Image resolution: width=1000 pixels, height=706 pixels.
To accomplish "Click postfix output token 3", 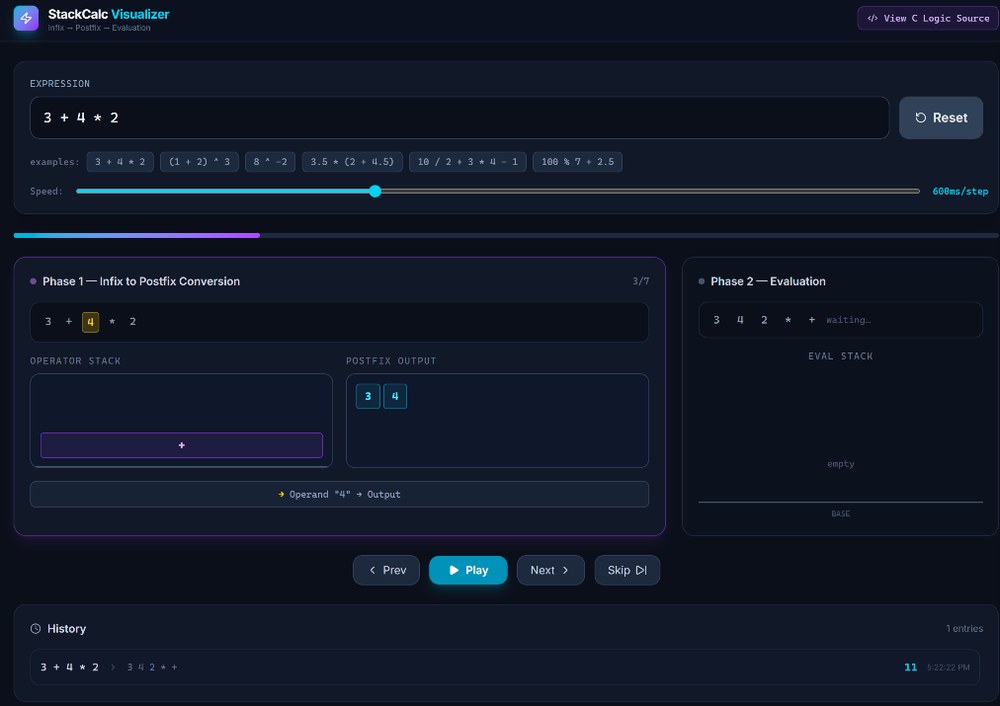I will coord(368,396).
